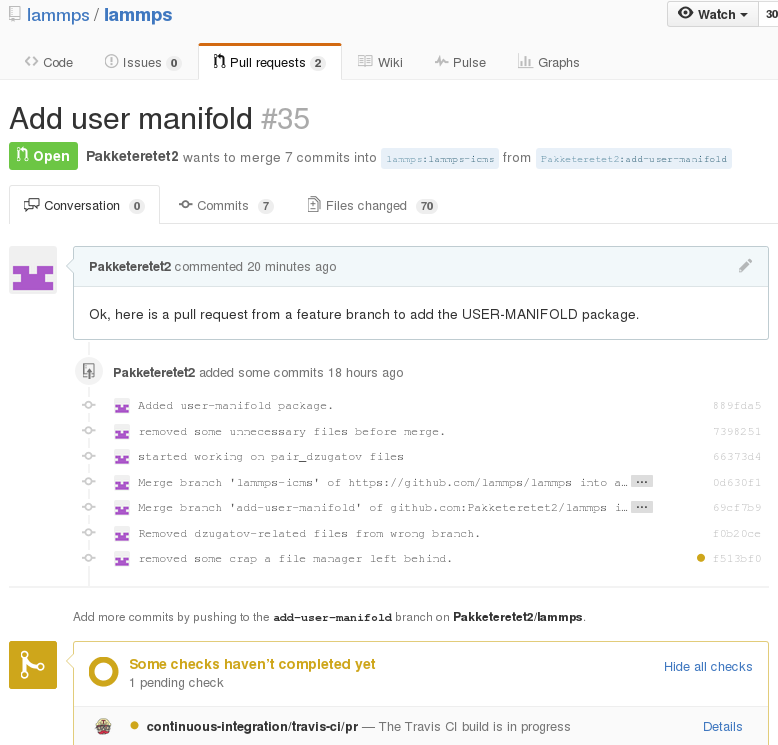This screenshot has width=778, height=745.
Task: Expand ellipsis on 'add-user-manifold' merge commit
Action: 642,507
